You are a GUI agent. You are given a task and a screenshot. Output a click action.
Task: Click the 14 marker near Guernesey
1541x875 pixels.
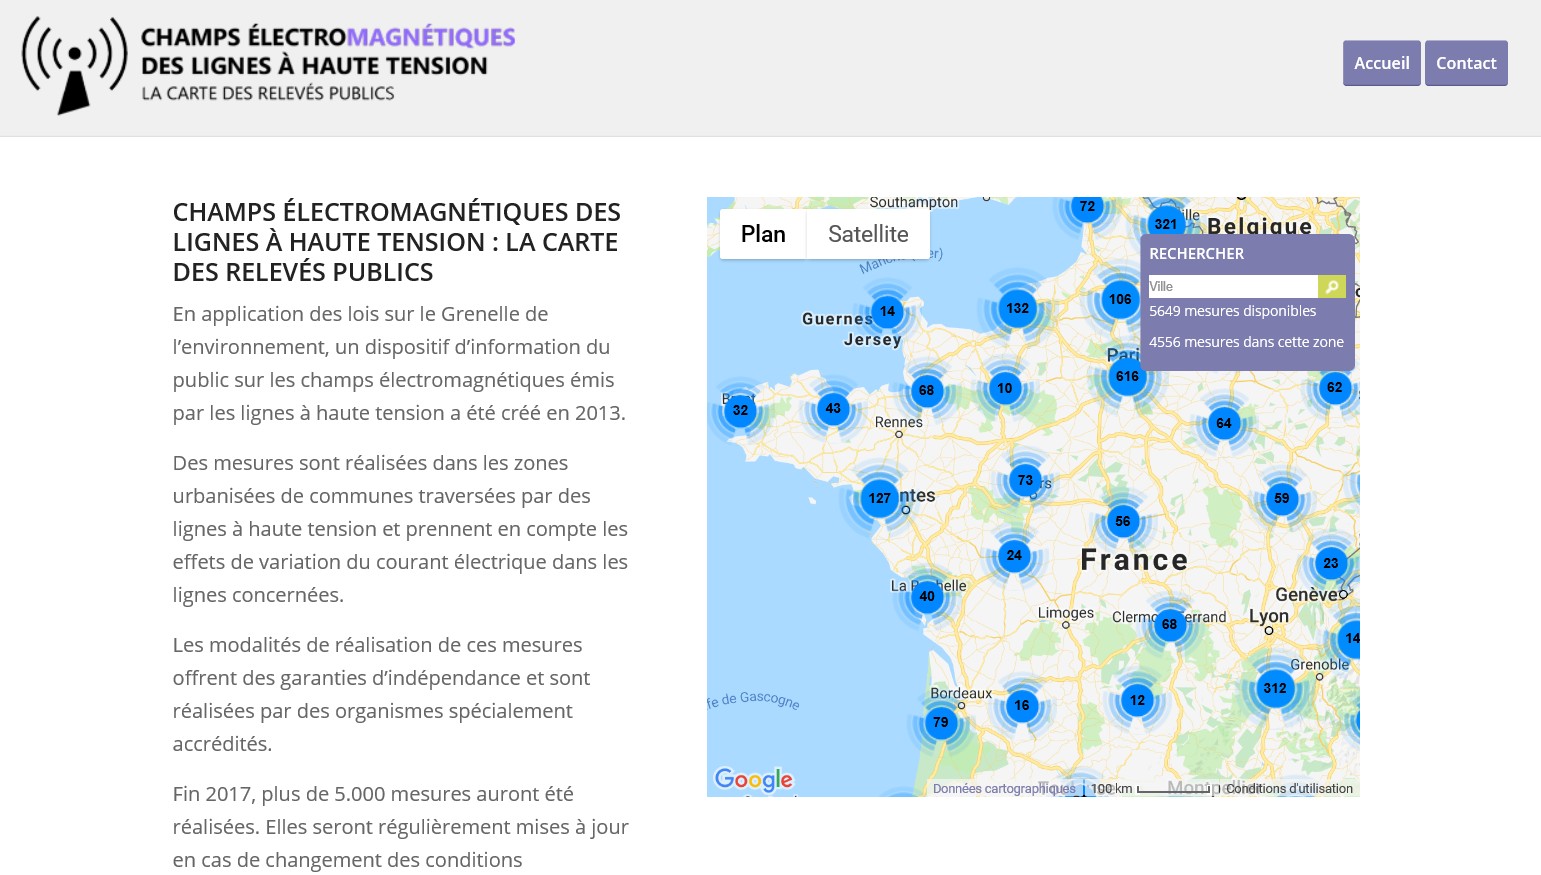(886, 311)
